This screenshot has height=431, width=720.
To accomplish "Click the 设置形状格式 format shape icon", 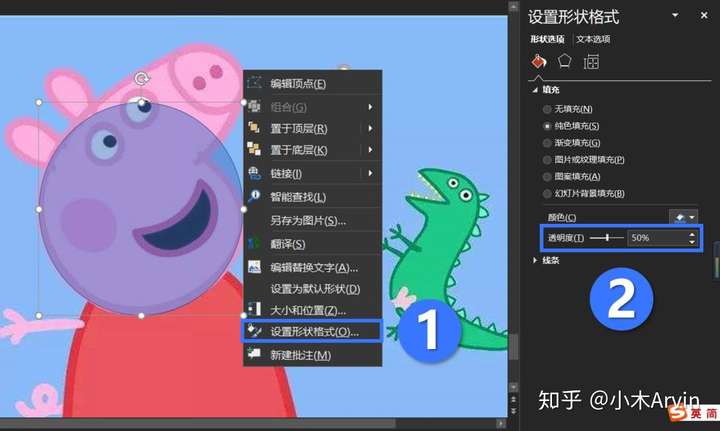I will pos(254,330).
